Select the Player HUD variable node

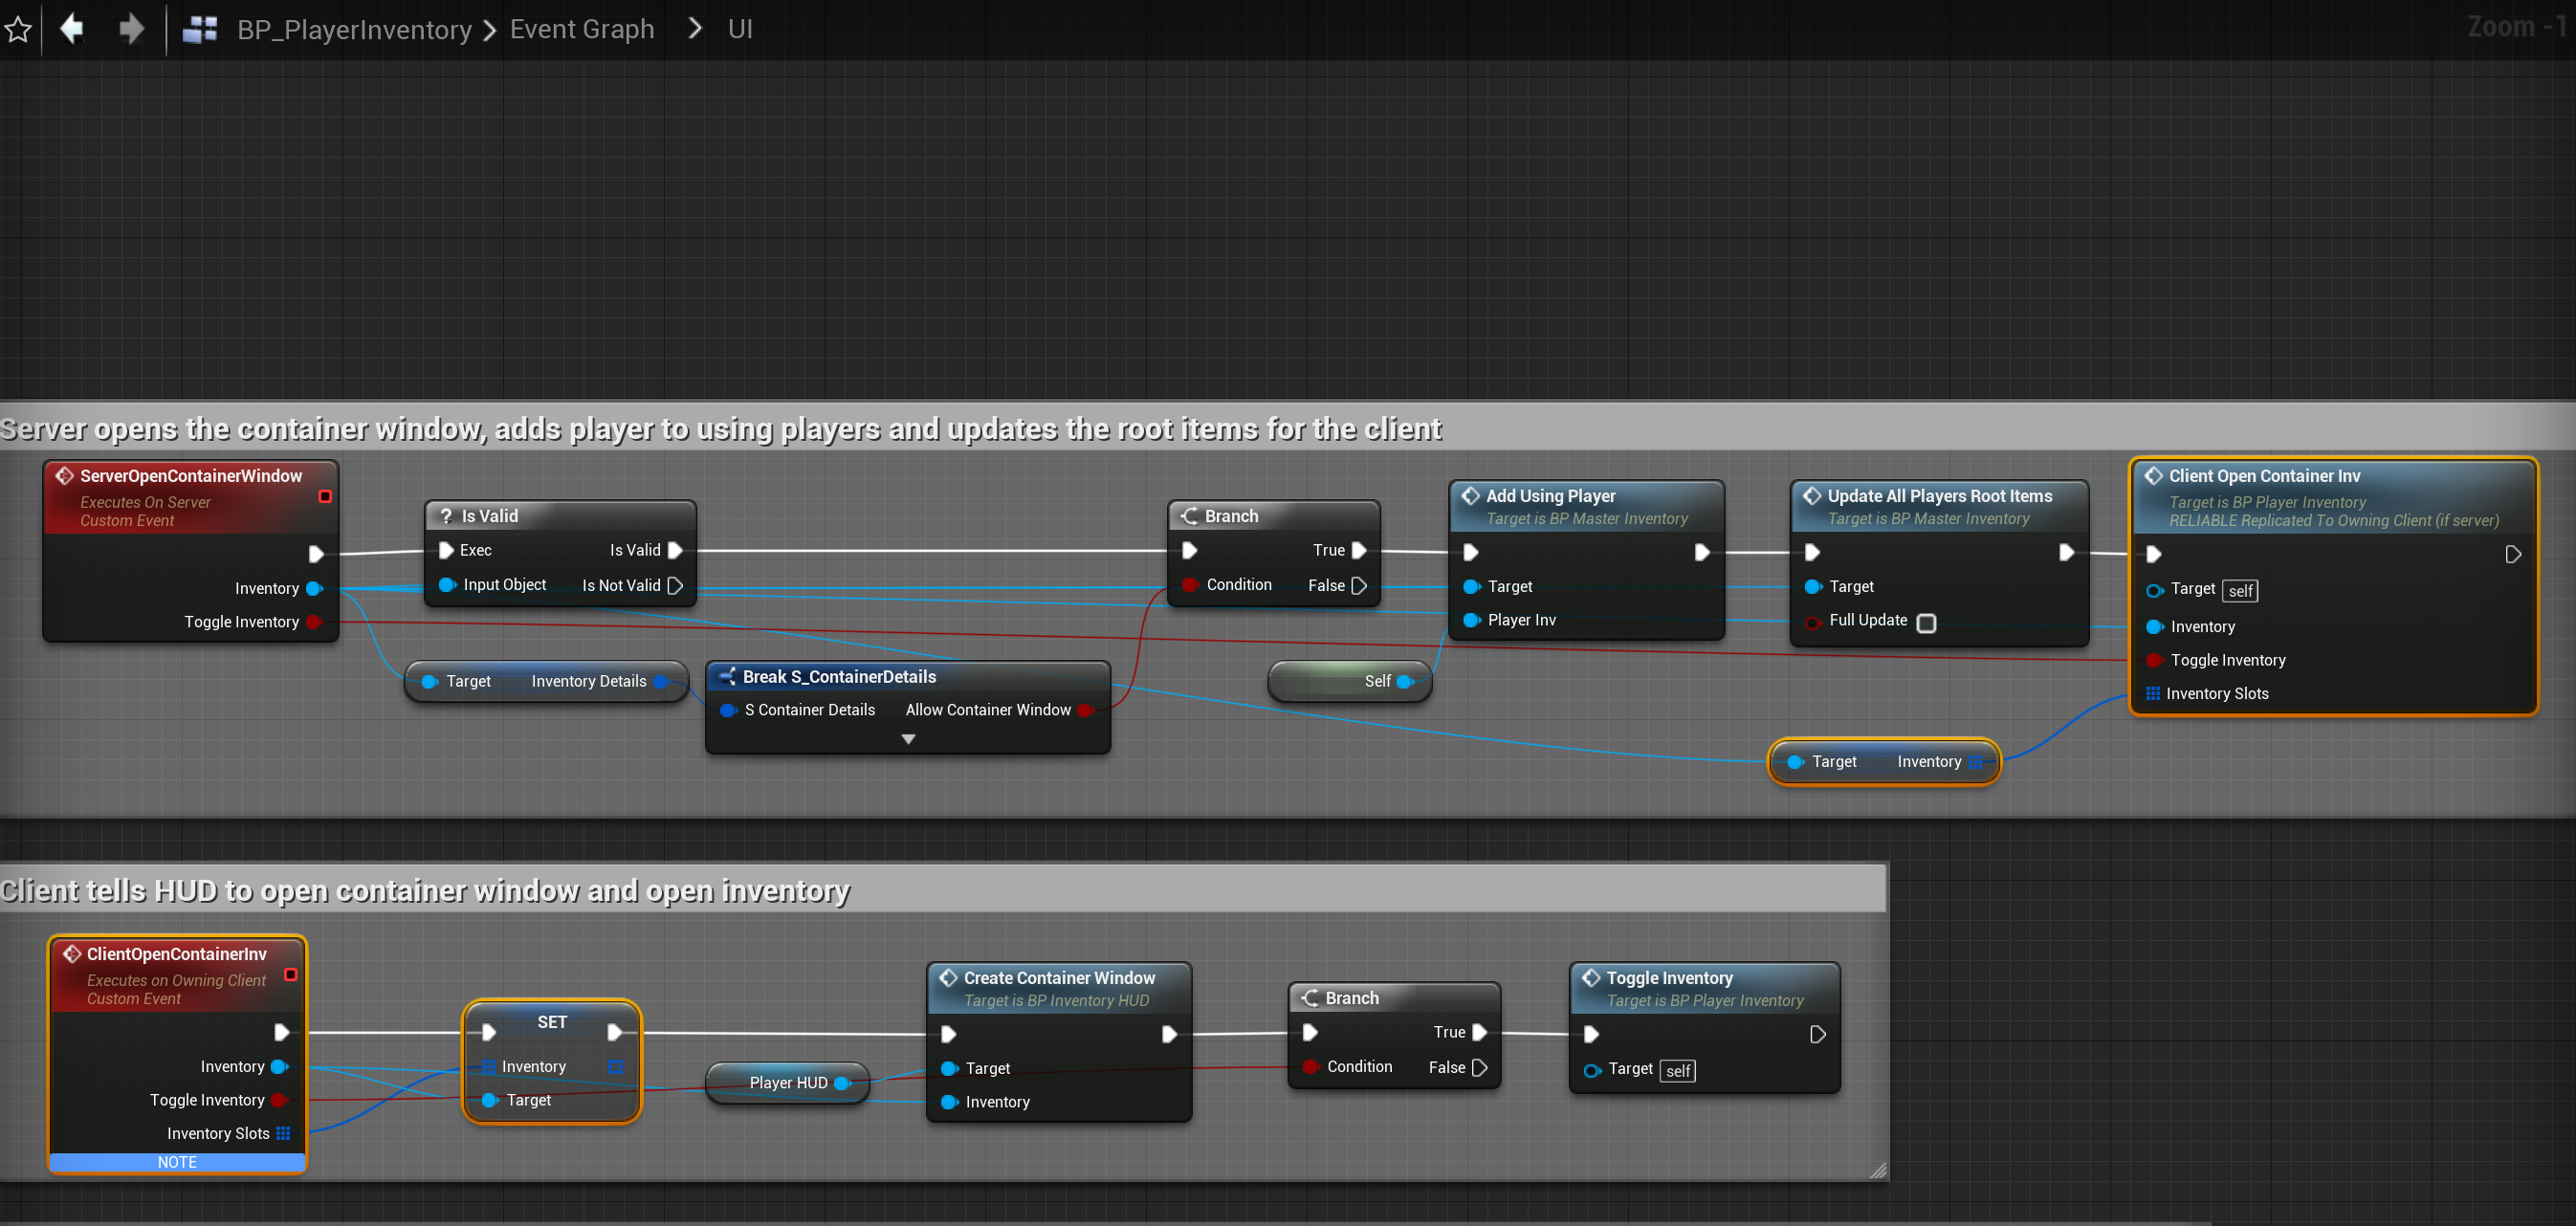coord(787,1083)
